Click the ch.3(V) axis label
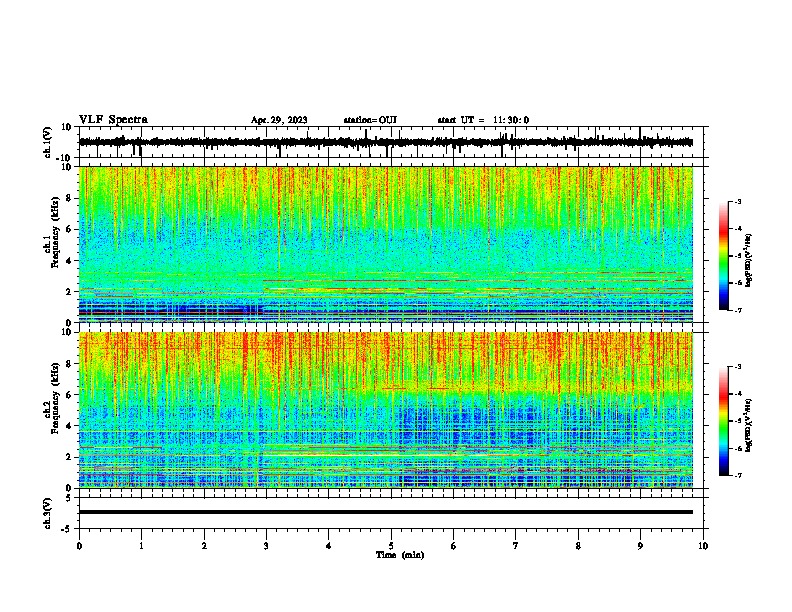This screenshot has width=792, height=612. click(47, 513)
